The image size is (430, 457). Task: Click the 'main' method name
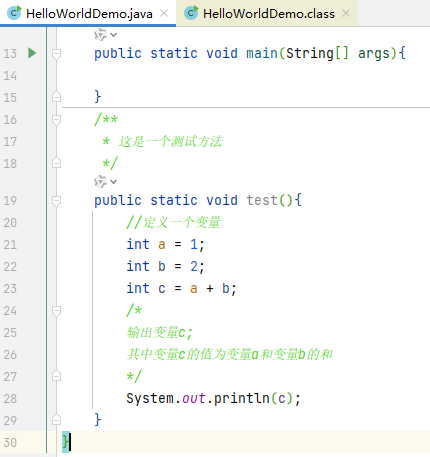[x=262, y=53]
